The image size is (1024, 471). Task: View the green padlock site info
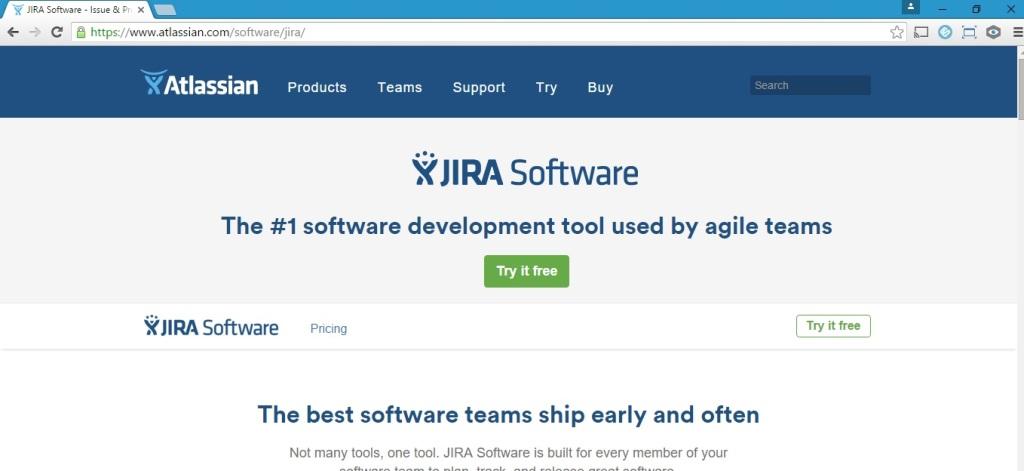pos(81,32)
